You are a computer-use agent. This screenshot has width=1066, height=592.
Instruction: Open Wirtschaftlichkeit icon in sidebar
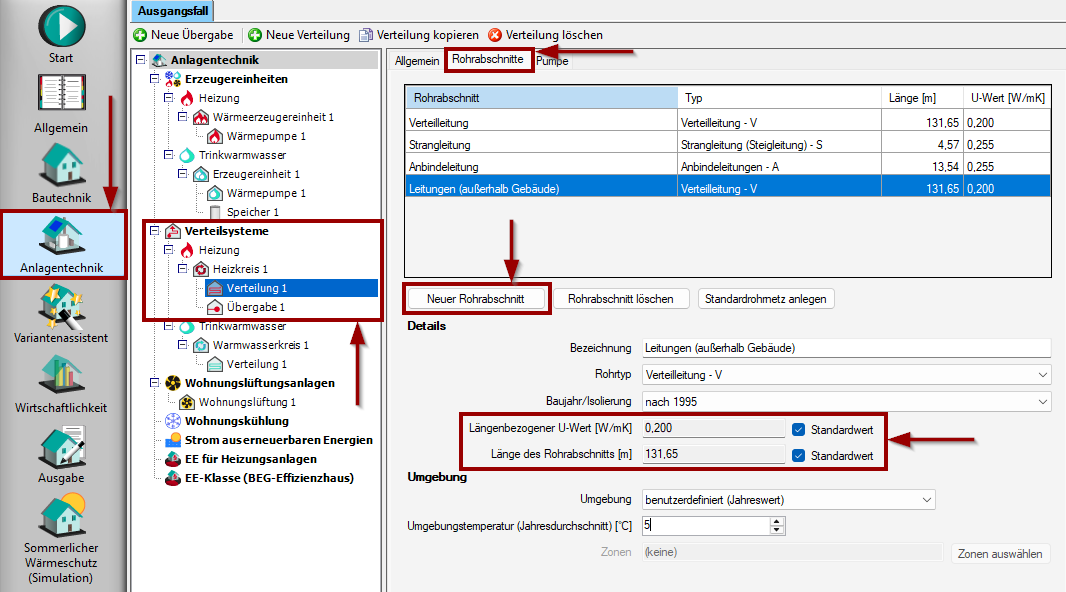point(61,376)
